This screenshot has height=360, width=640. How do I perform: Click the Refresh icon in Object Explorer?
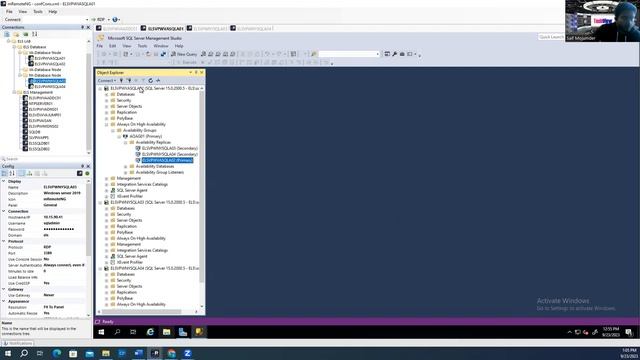[x=151, y=80]
